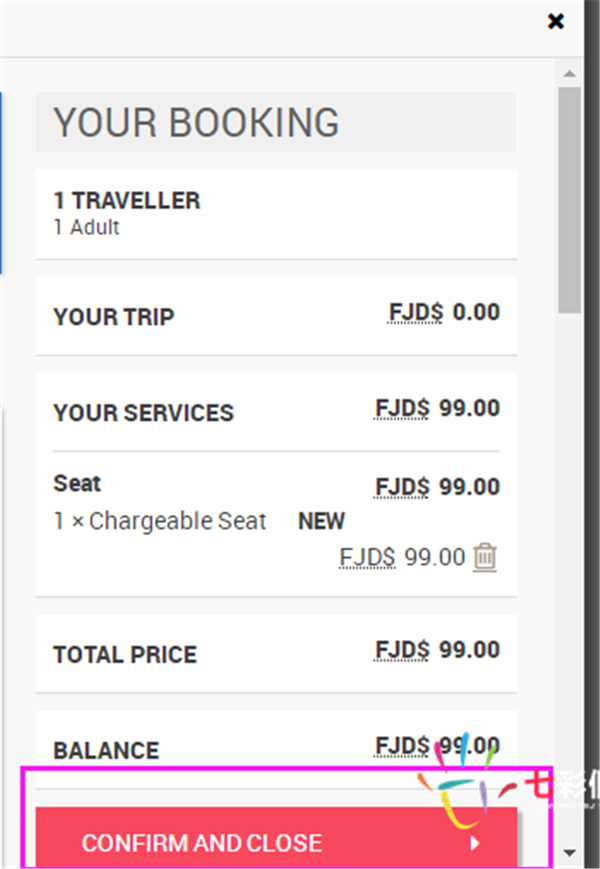Viewport: 600px width, 869px height.
Task: Open the 1 Traveller section
Action: 276,213
